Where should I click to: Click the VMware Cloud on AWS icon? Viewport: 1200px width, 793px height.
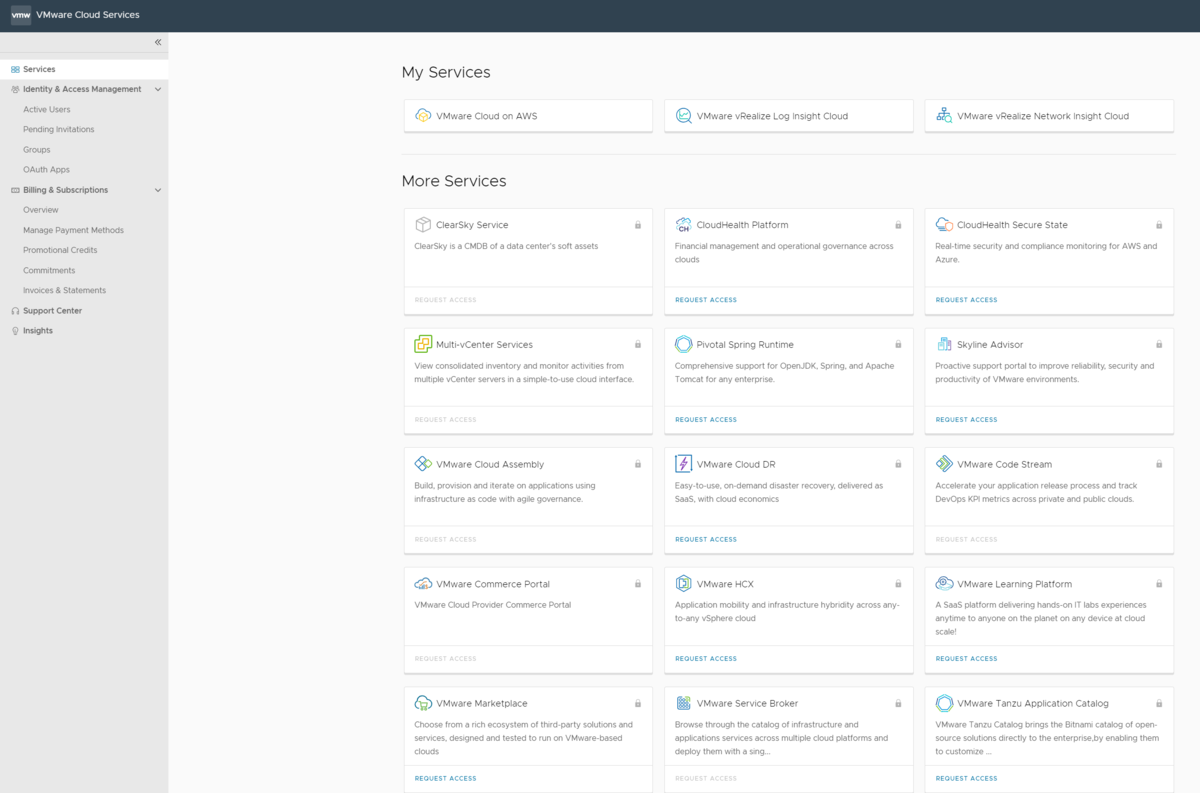coord(423,116)
